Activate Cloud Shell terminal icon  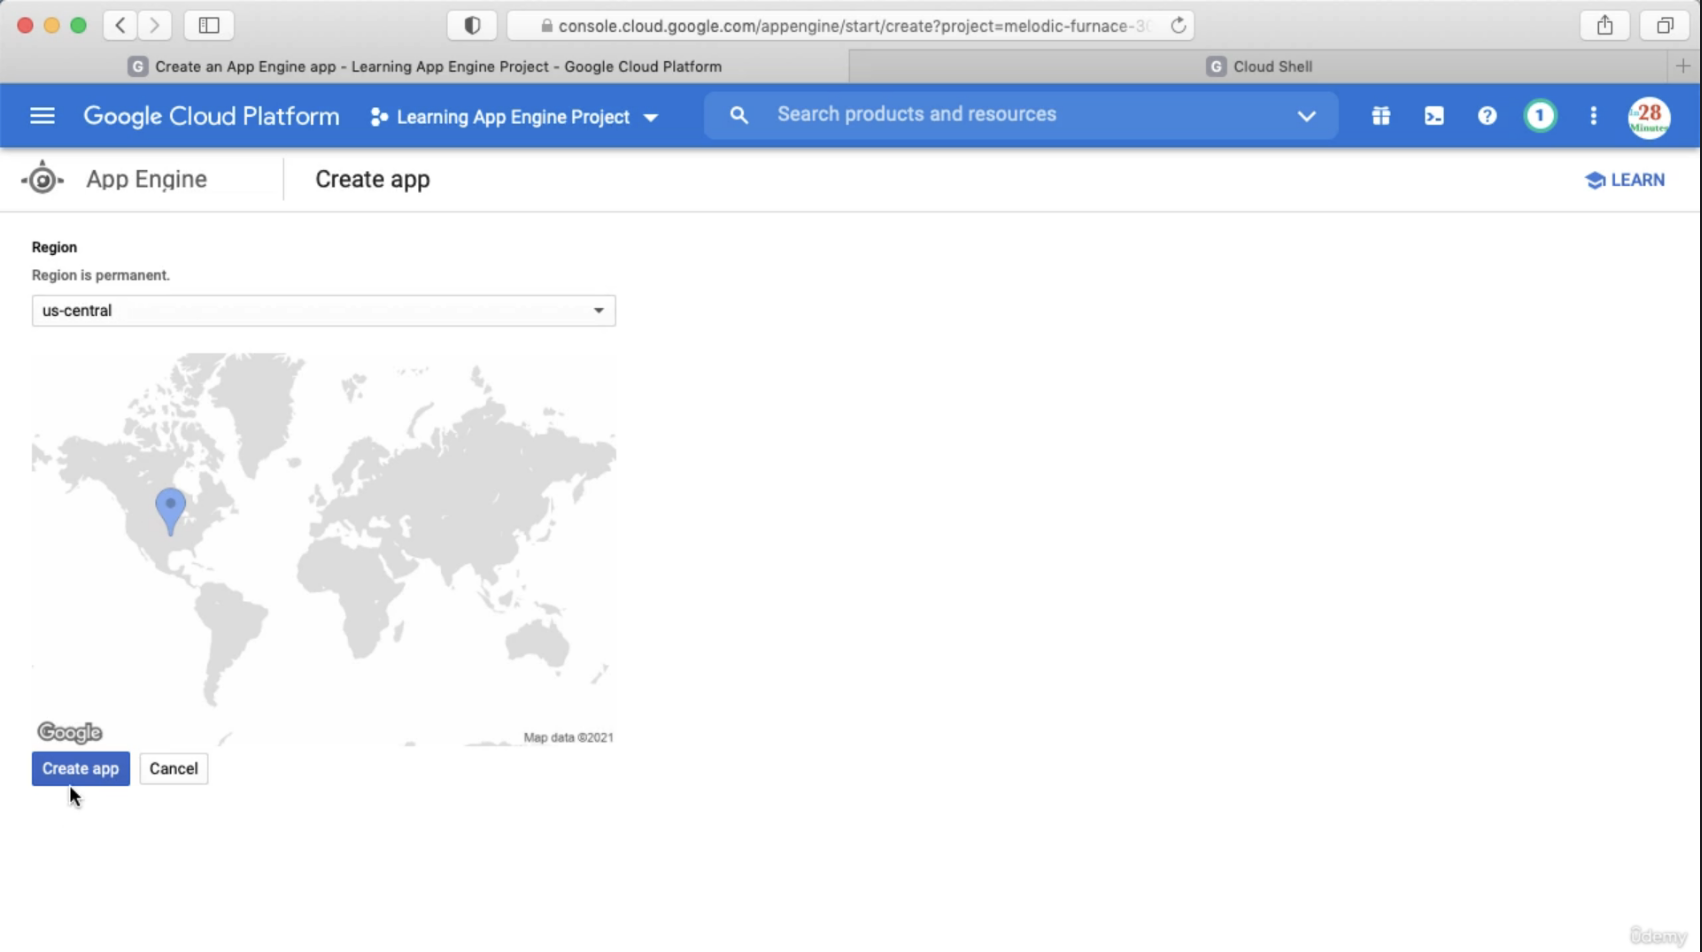click(x=1434, y=116)
